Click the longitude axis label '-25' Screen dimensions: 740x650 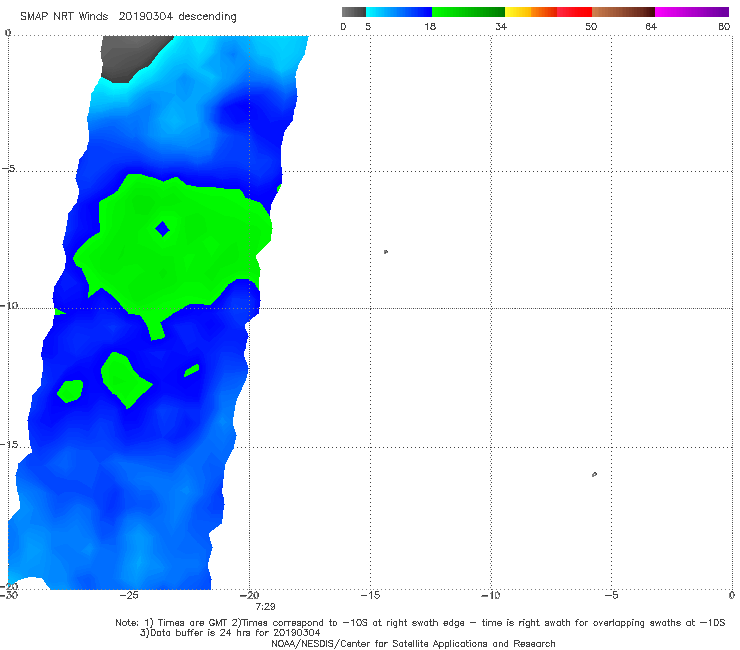pos(129,595)
